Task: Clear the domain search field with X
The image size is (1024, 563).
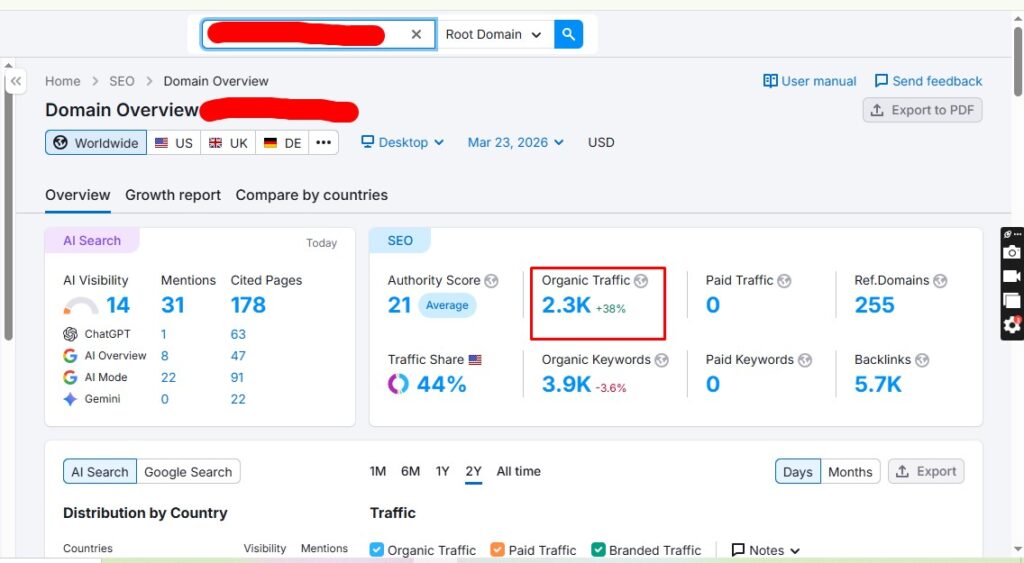Action: [x=416, y=35]
